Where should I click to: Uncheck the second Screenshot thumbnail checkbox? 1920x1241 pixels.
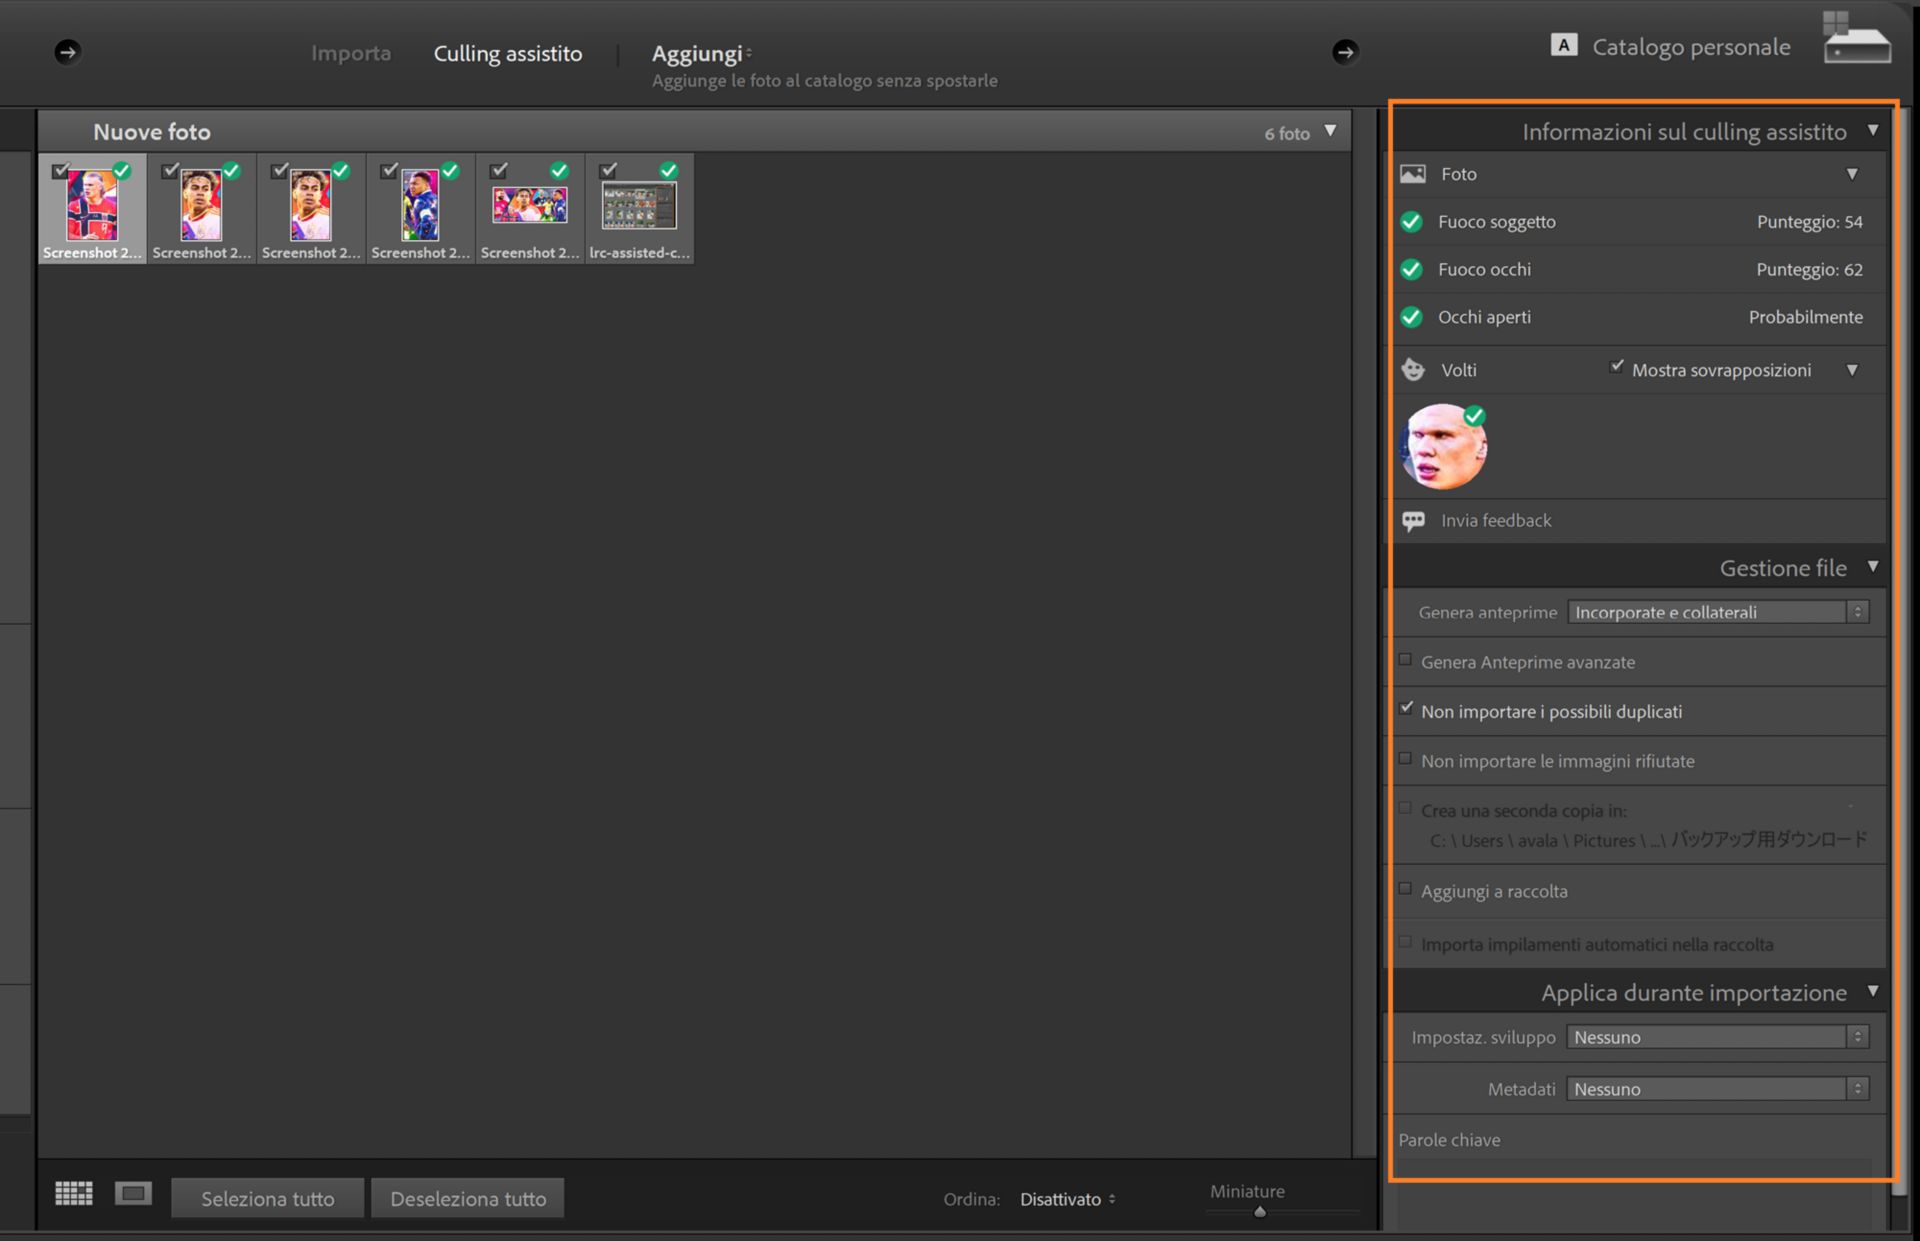tap(171, 170)
